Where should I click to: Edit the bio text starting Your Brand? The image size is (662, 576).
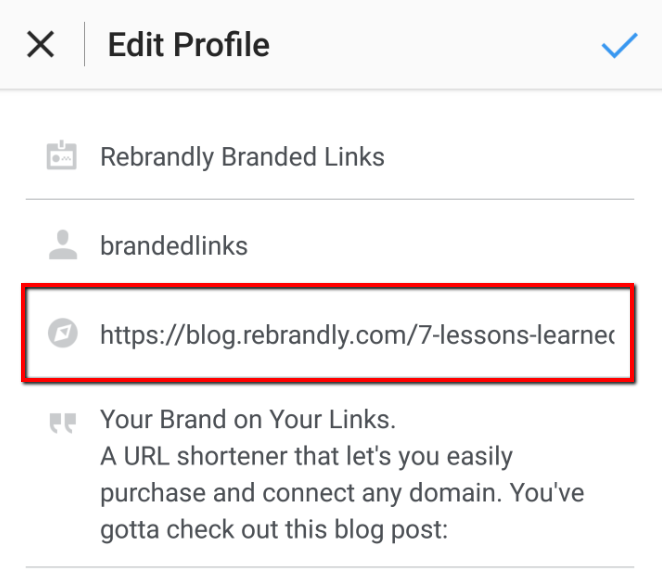pyautogui.click(x=342, y=474)
